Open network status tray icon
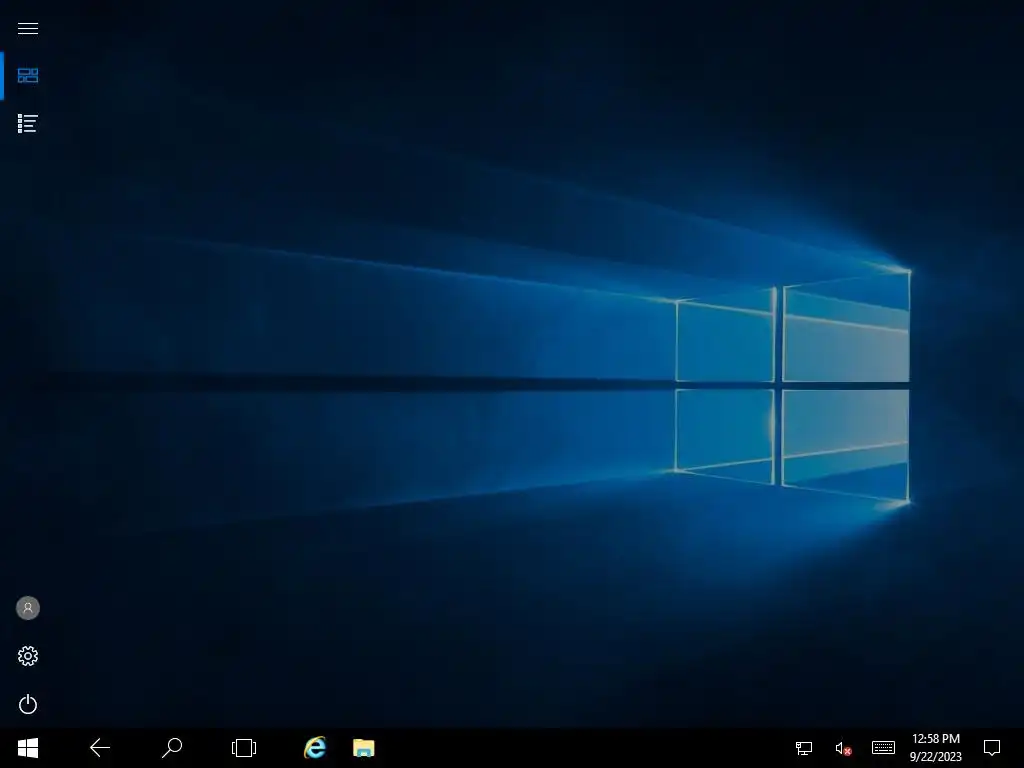Screen dimensions: 1024x768 click(804, 748)
